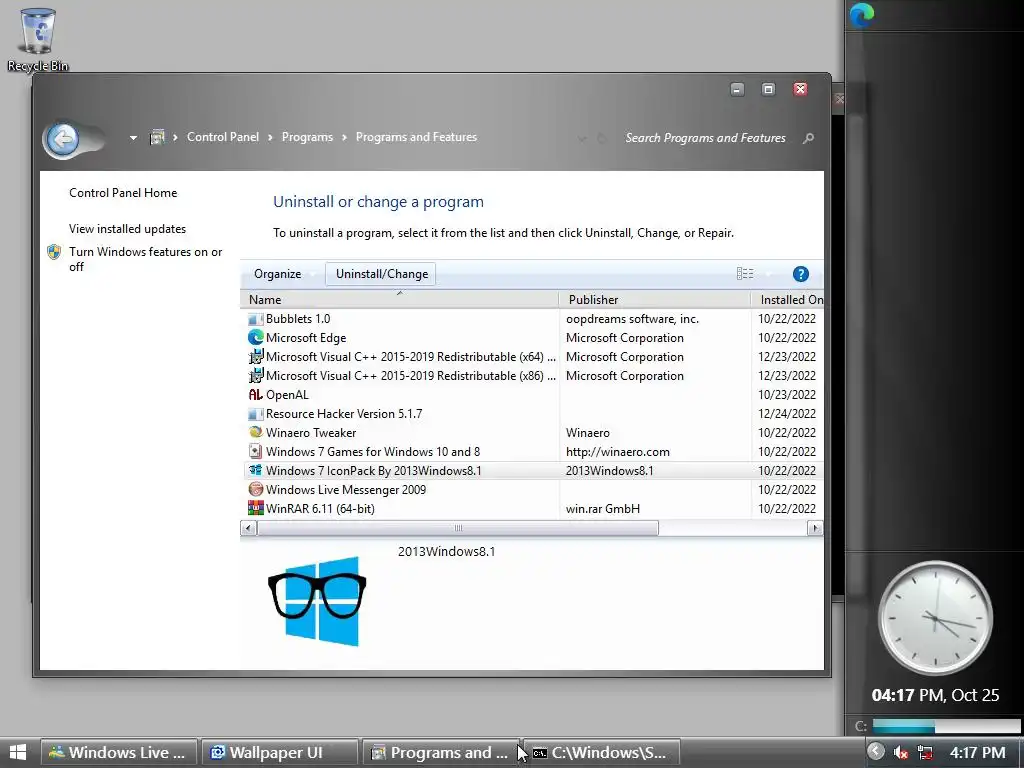This screenshot has height=768, width=1024.
Task: Click the Uninstall/Change button
Action: tap(381, 274)
